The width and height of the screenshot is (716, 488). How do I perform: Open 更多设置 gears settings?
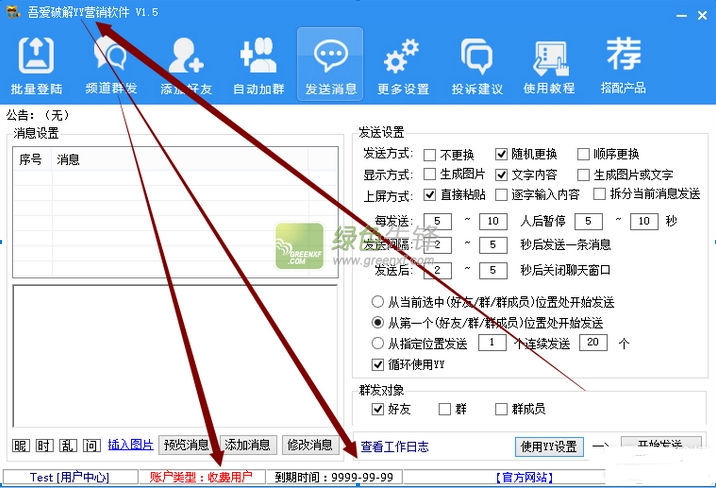click(x=403, y=65)
